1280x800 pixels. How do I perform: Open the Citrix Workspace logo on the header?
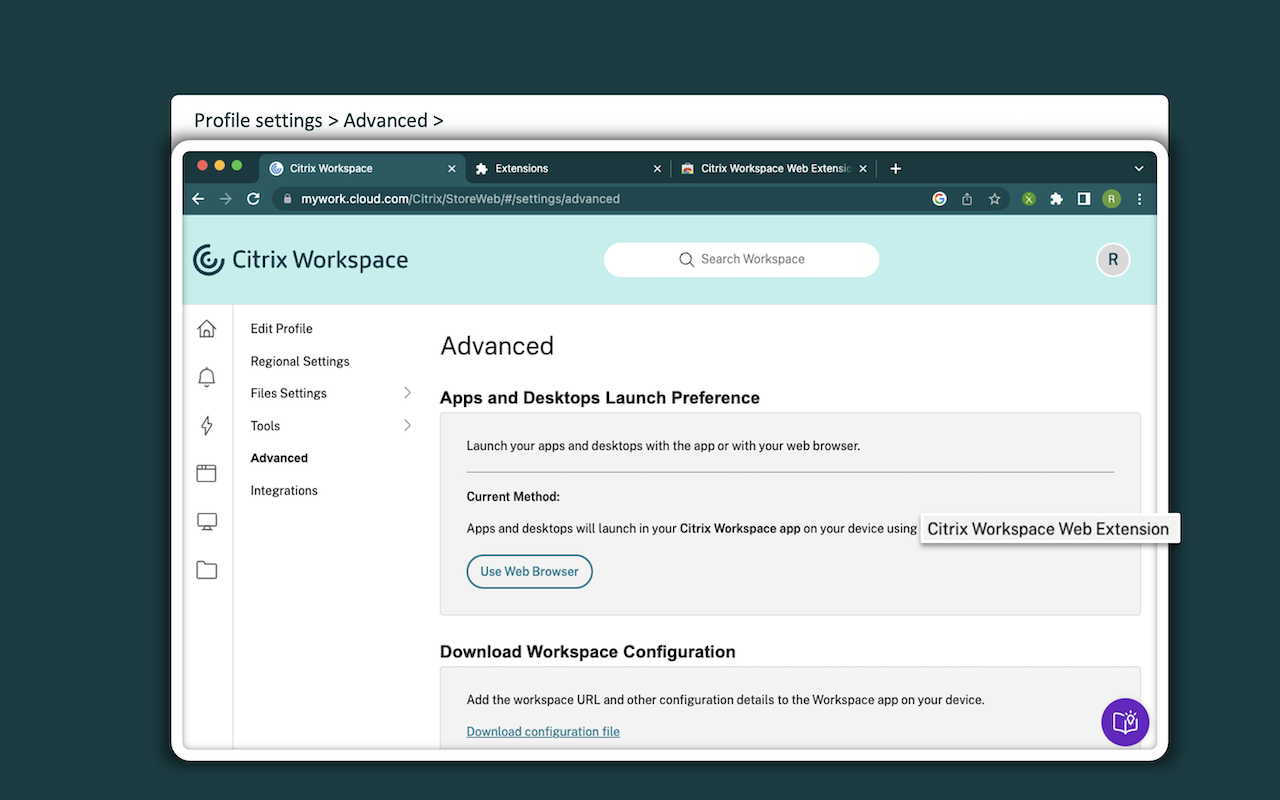300,259
